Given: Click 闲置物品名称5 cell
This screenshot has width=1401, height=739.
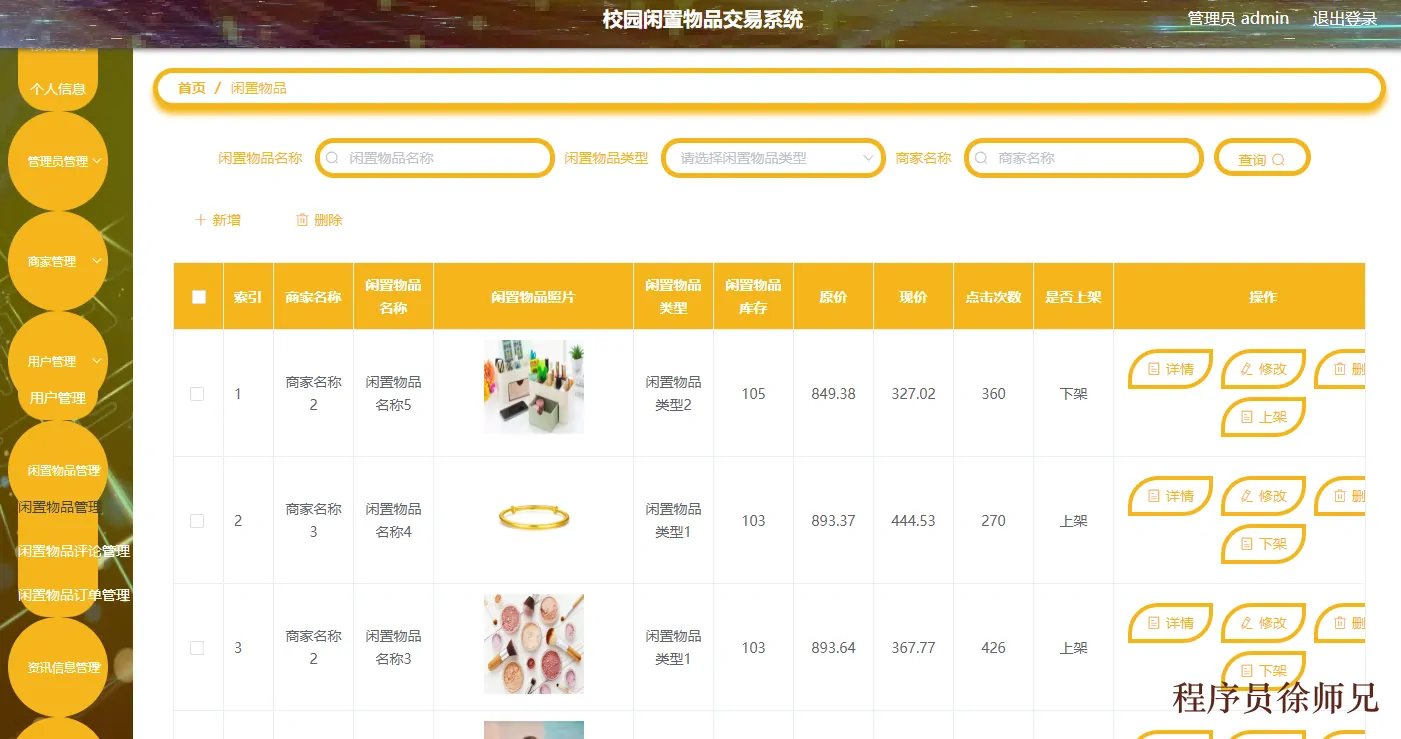Looking at the screenshot, I should point(393,394).
